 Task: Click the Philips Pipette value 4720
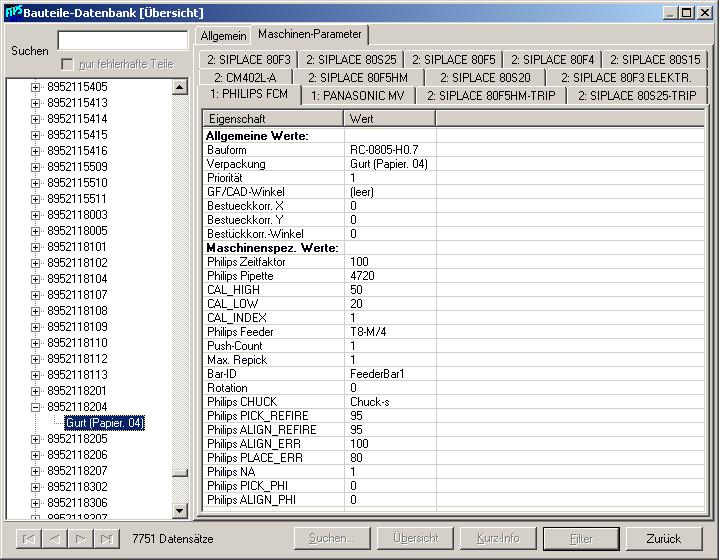(x=362, y=276)
